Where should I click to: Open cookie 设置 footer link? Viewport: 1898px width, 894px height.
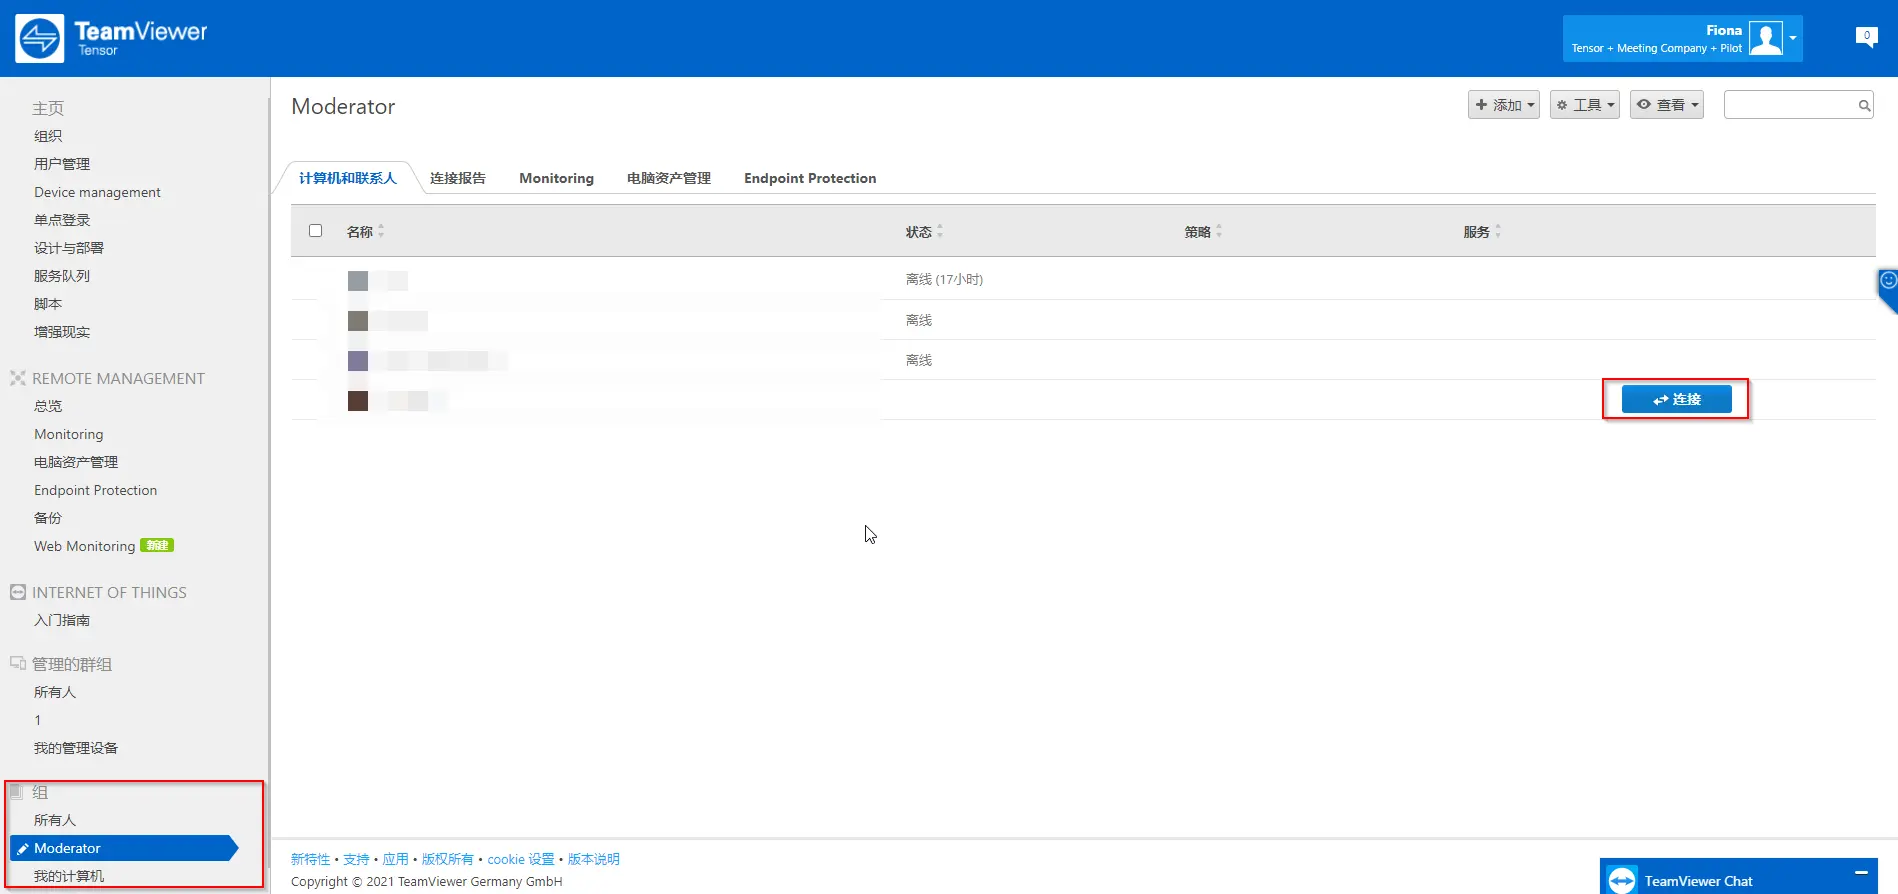coord(520,859)
